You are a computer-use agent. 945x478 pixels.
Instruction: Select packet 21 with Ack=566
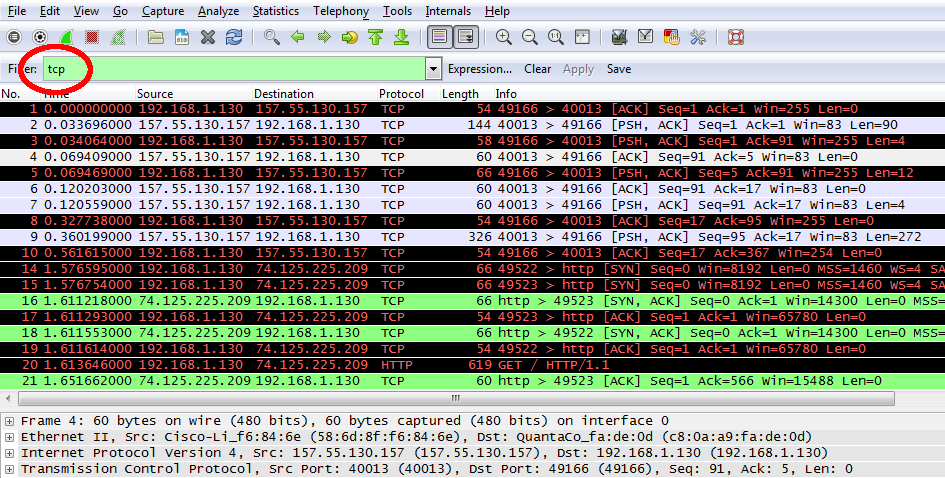(x=472, y=381)
